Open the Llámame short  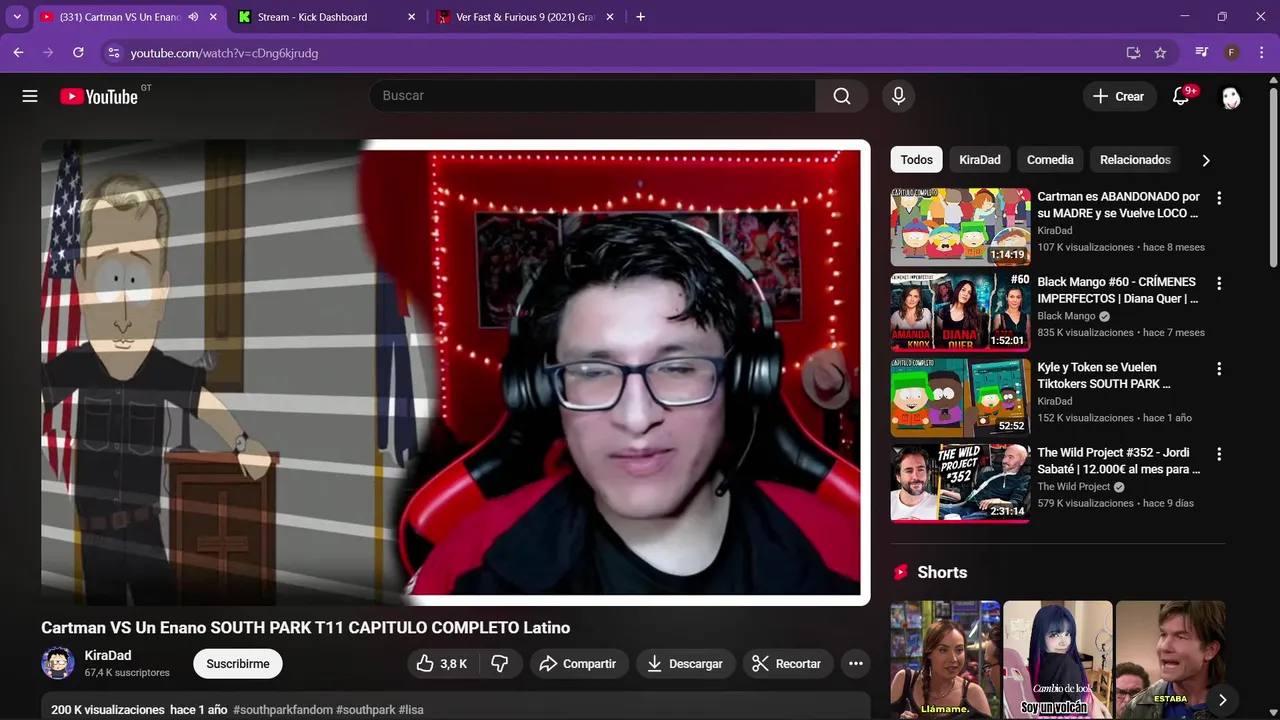coord(945,660)
